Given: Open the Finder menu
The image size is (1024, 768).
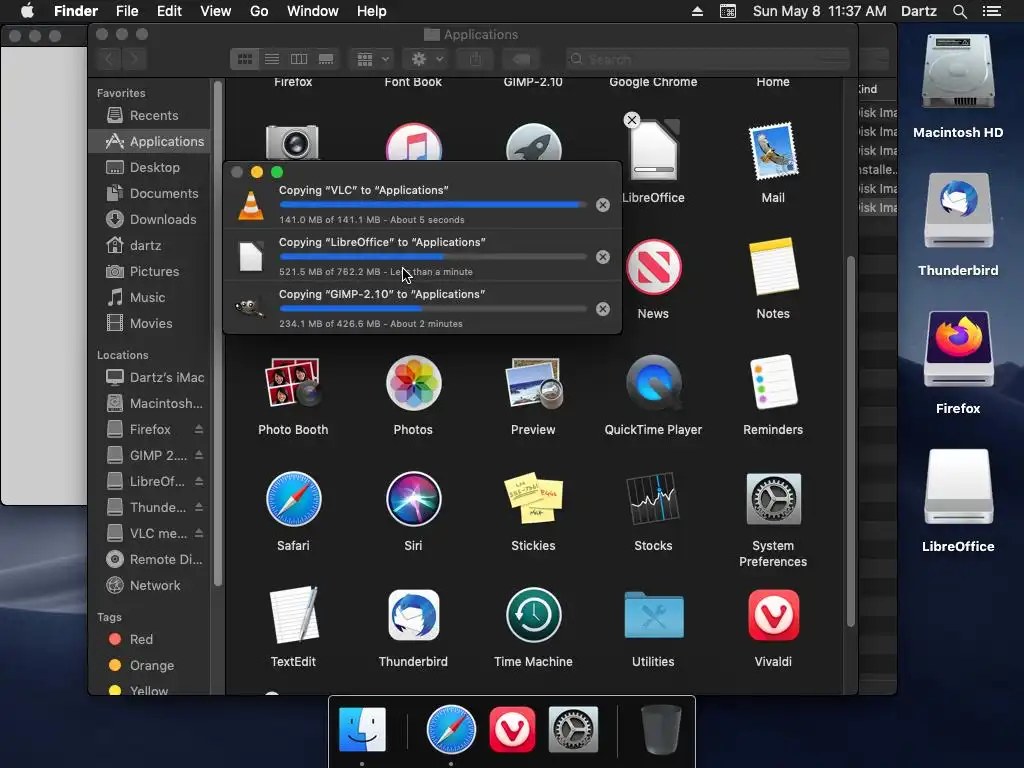Looking at the screenshot, I should pos(76,11).
